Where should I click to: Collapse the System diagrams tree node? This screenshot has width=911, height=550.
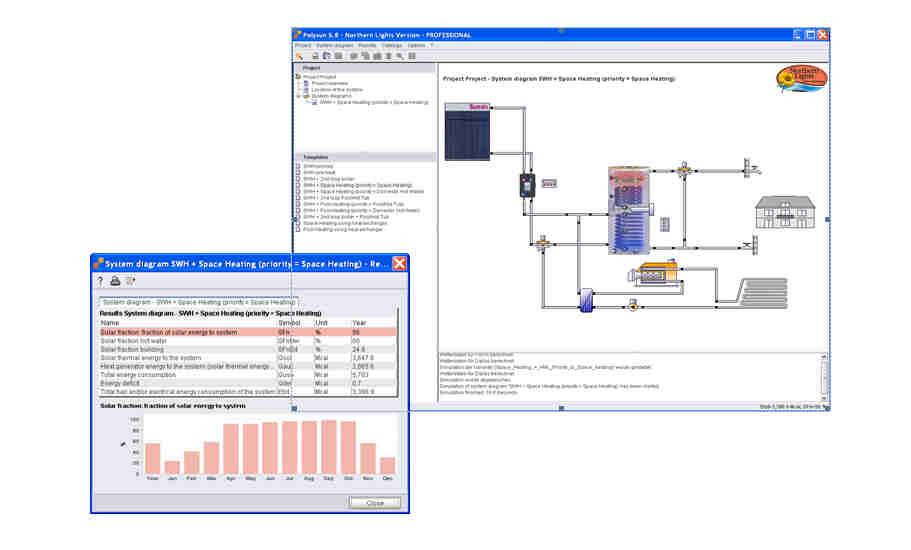[299, 96]
